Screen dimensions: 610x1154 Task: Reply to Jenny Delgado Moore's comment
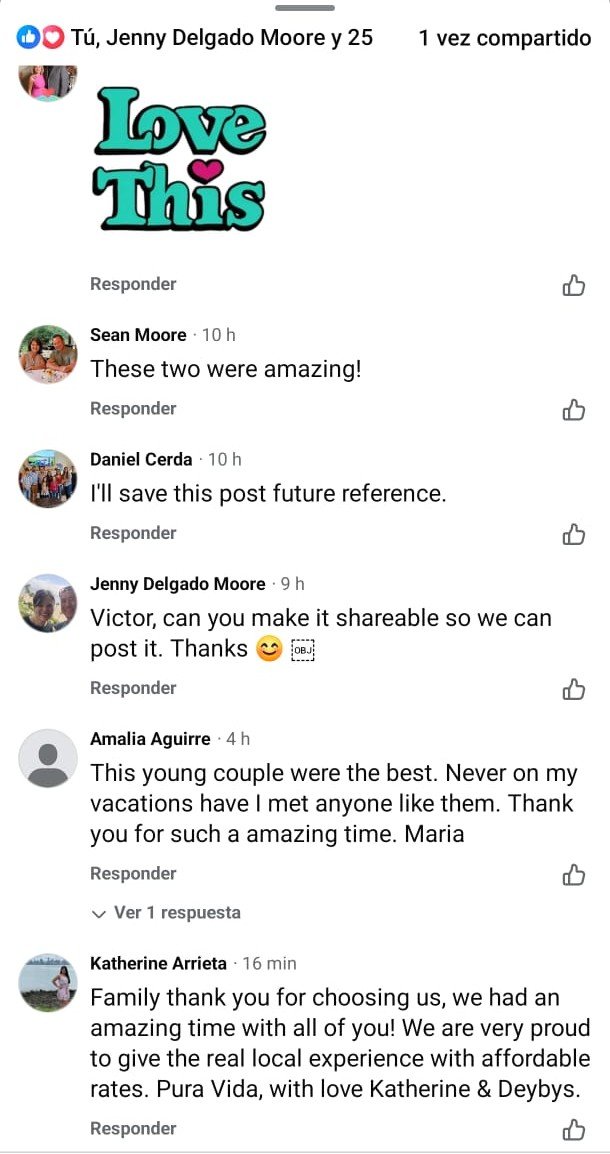pos(133,689)
